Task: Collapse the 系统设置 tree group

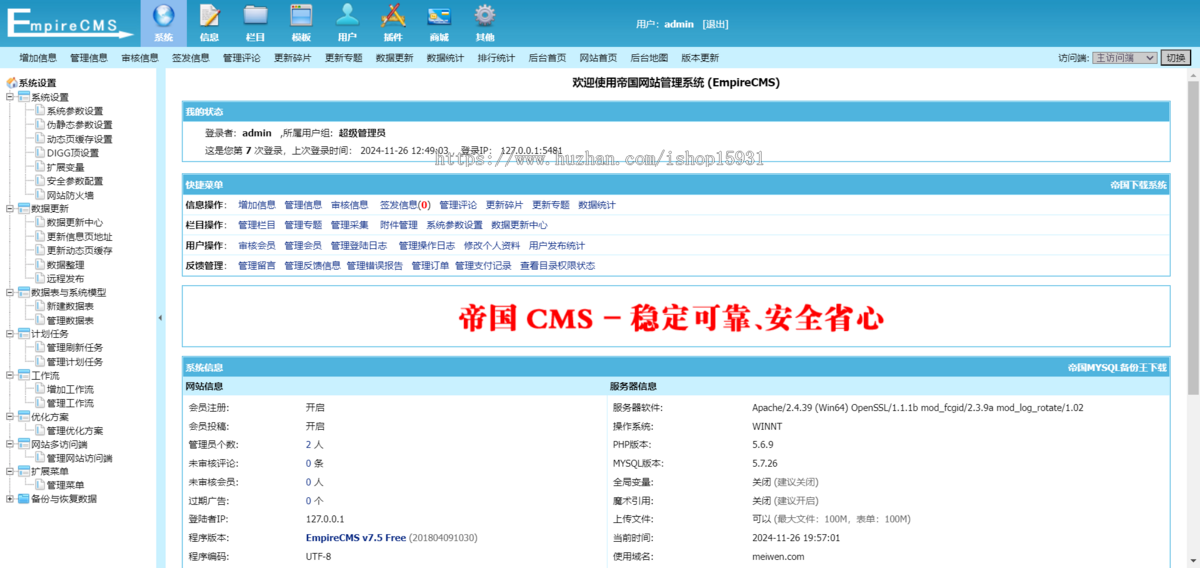Action: pyautogui.click(x=10, y=97)
